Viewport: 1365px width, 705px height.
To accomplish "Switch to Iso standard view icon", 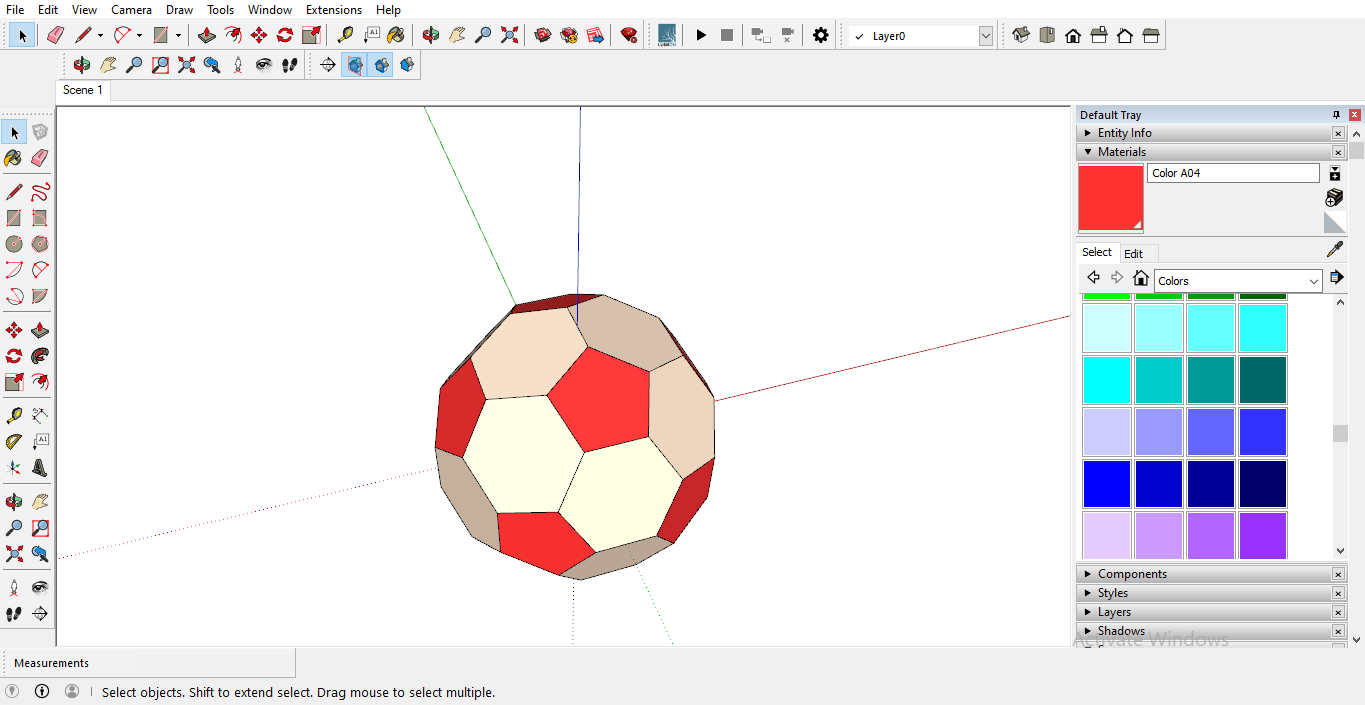I will point(1021,35).
